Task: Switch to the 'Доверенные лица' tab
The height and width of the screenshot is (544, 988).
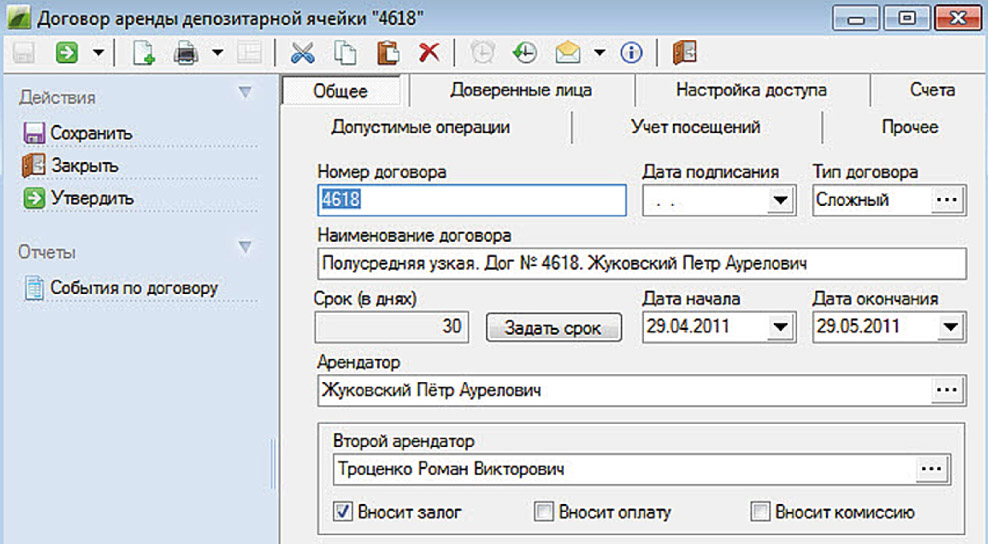Action: pos(520,90)
